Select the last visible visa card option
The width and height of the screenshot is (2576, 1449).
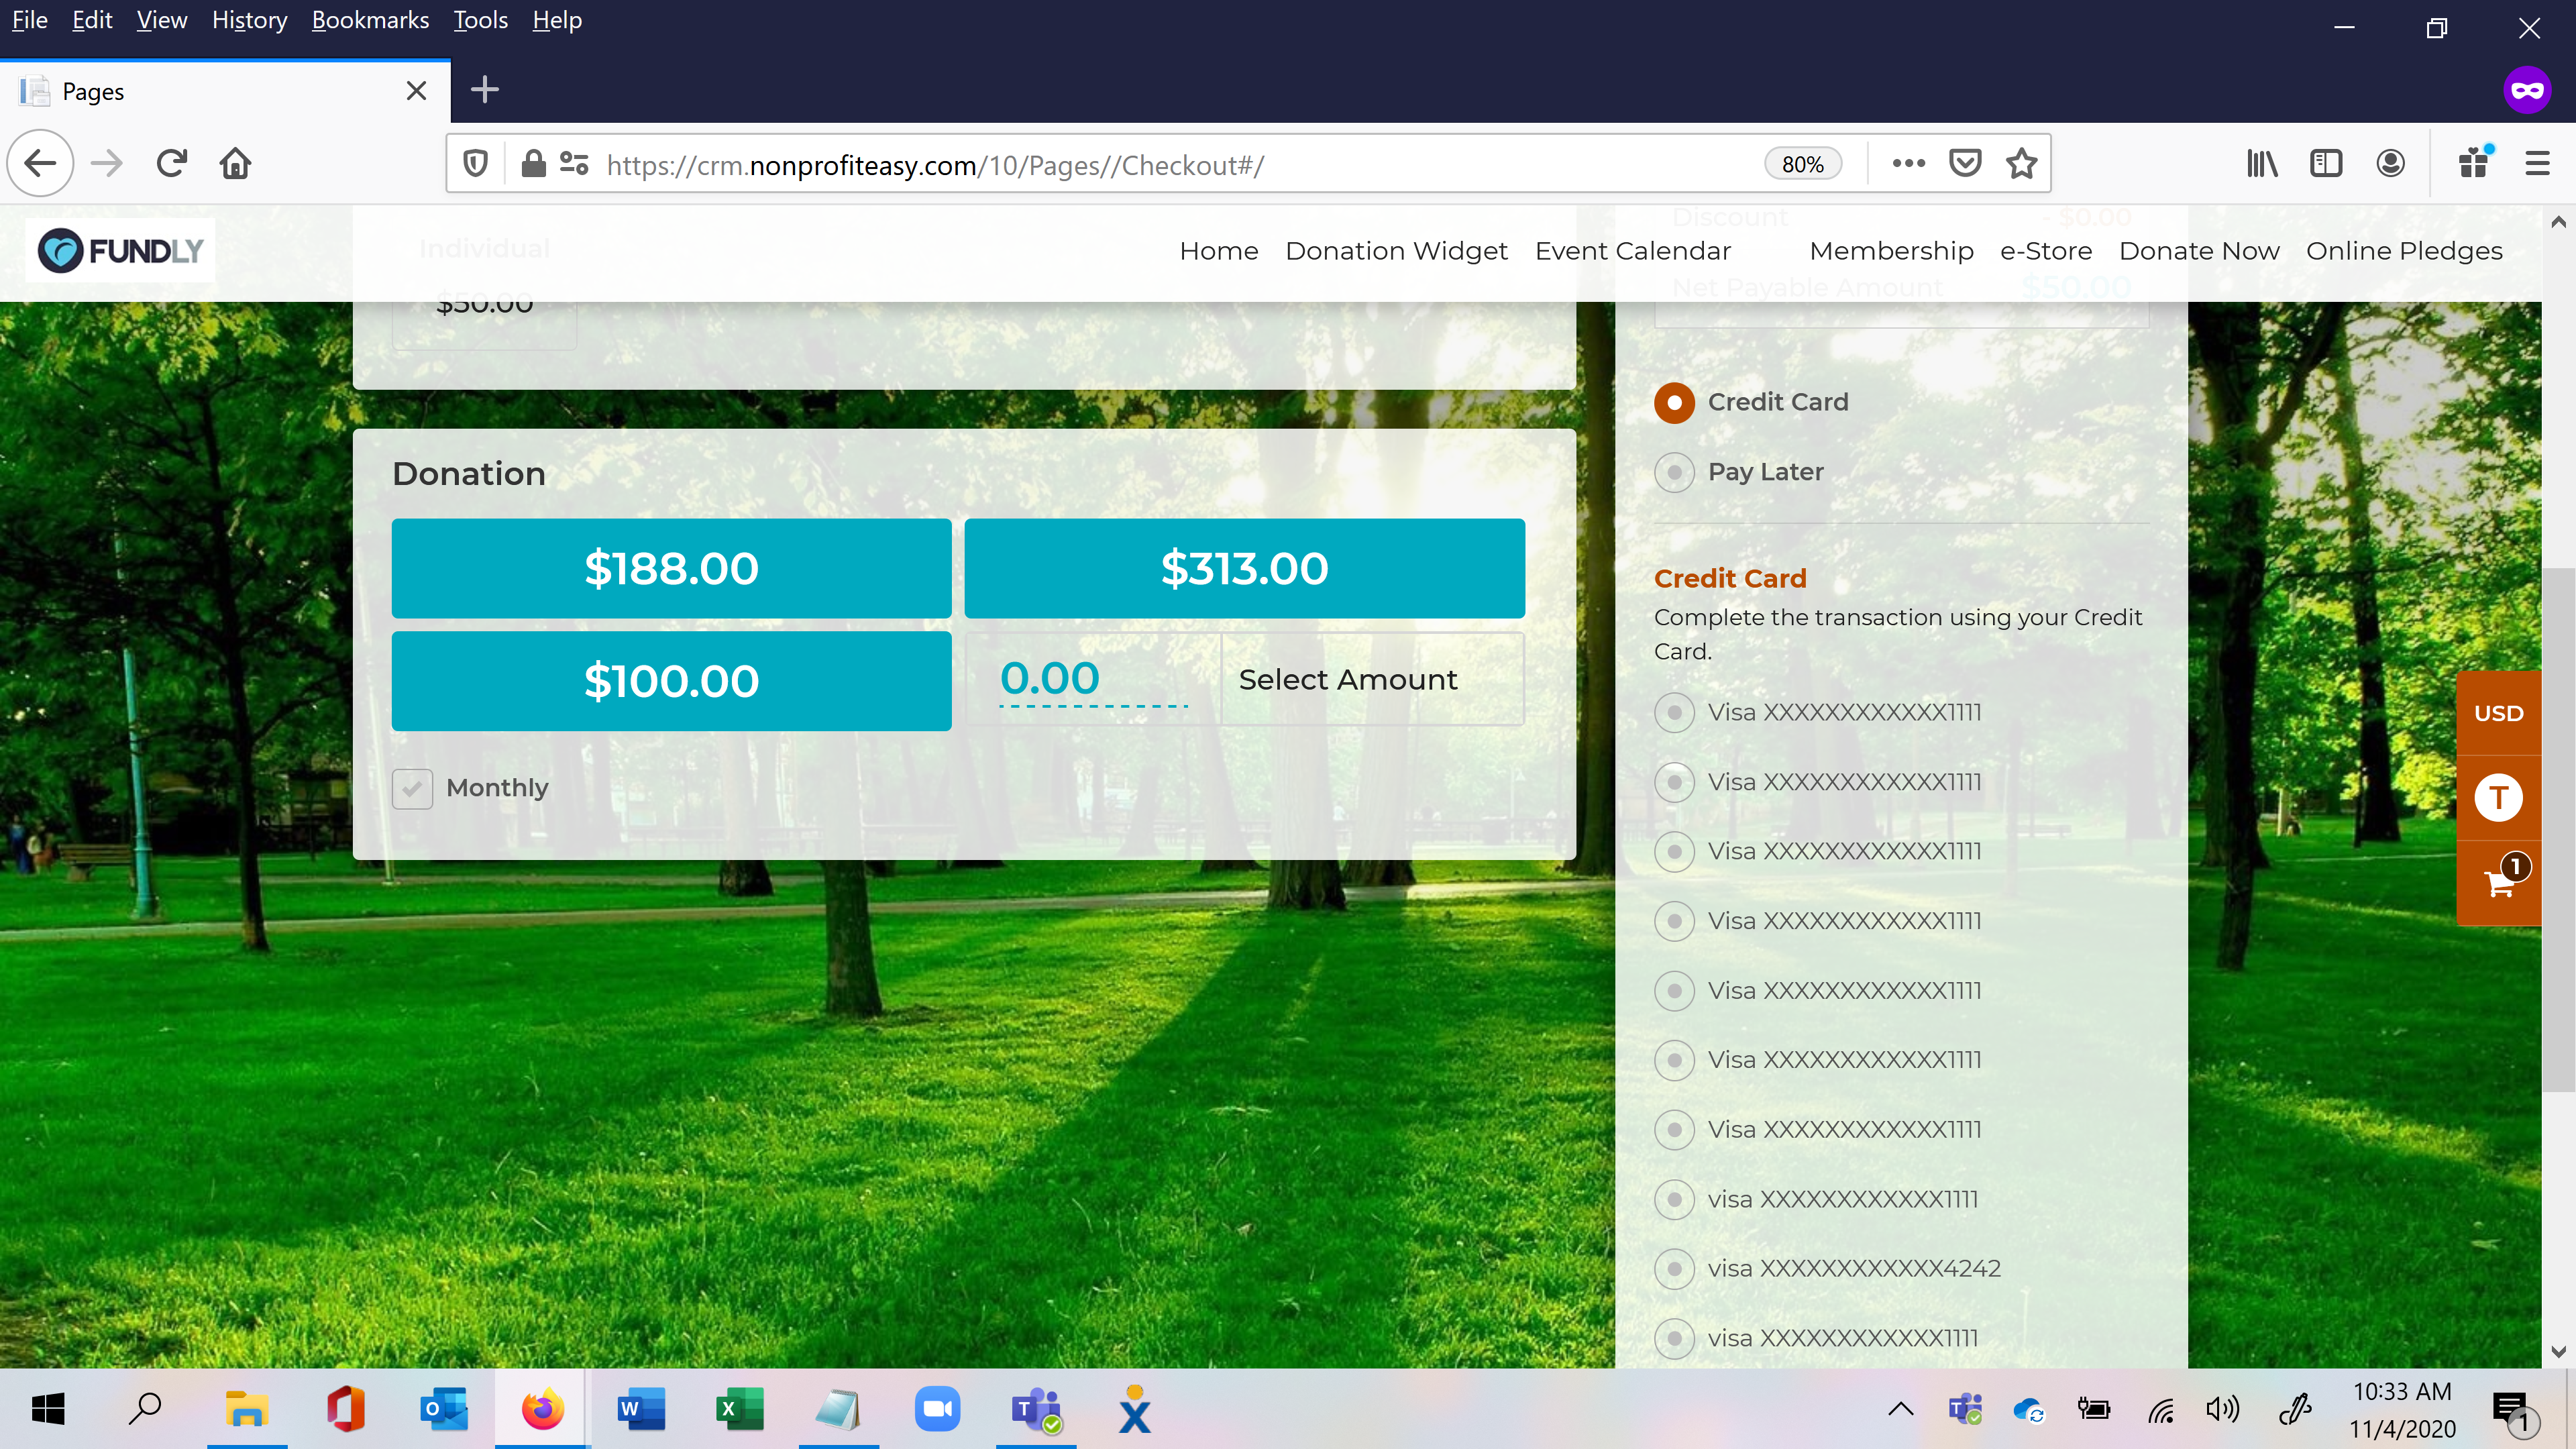1674,1338
